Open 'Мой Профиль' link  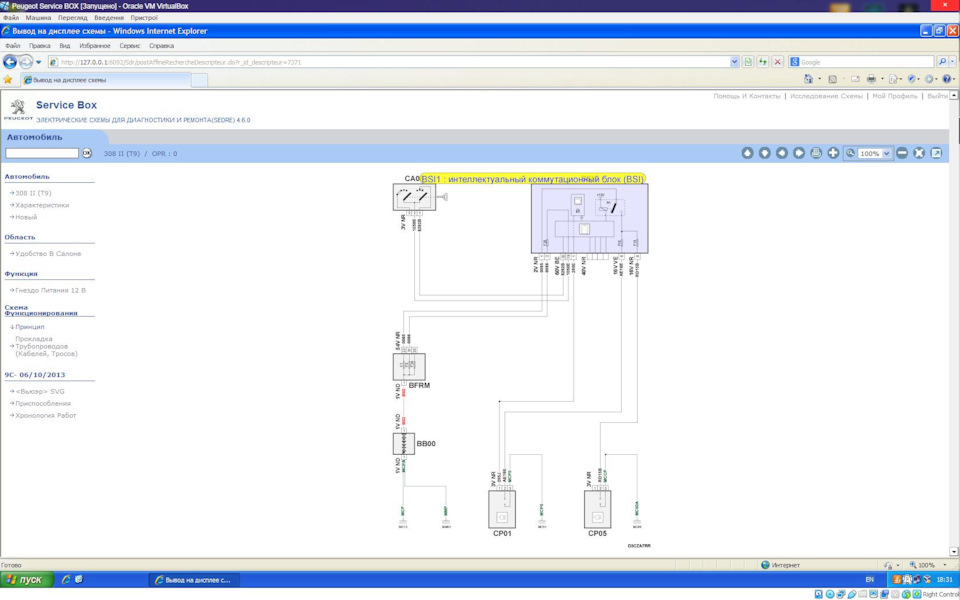point(895,96)
